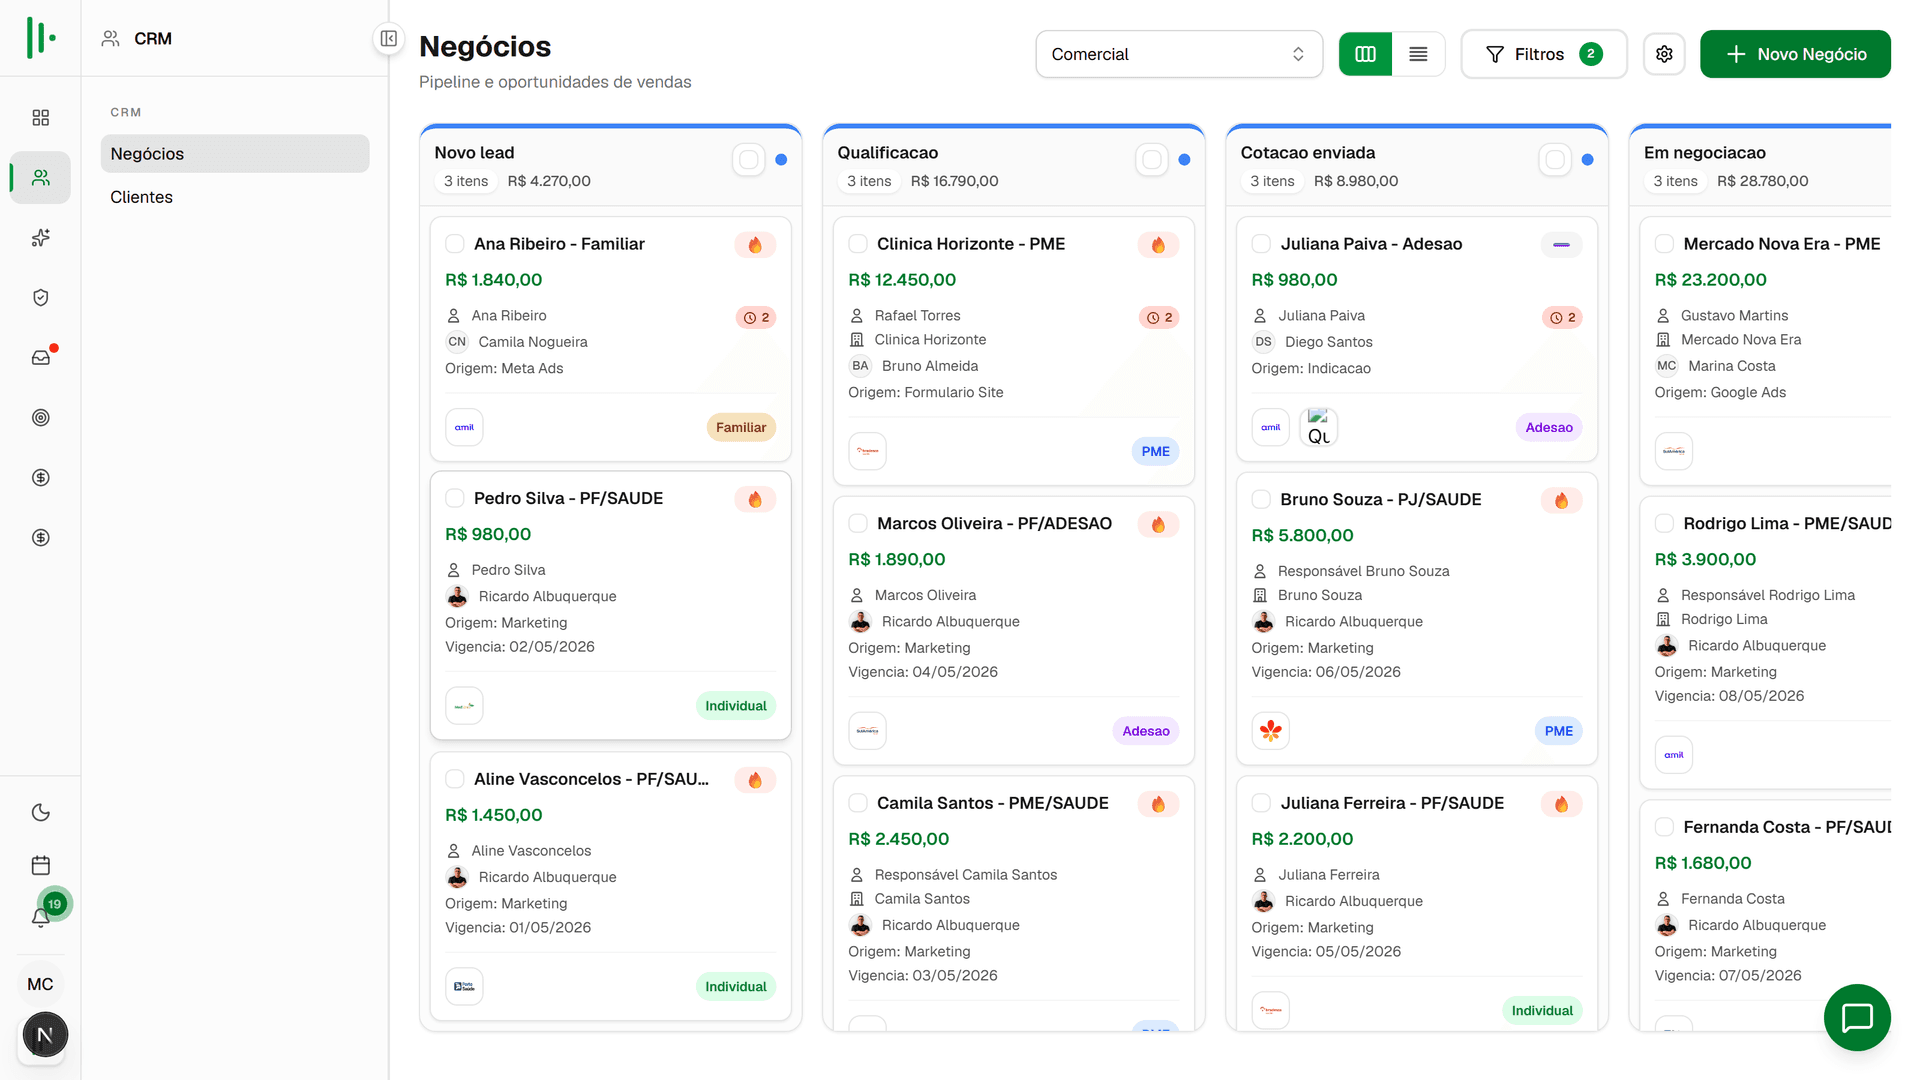Create a Novo Negócio

[x=1795, y=54]
